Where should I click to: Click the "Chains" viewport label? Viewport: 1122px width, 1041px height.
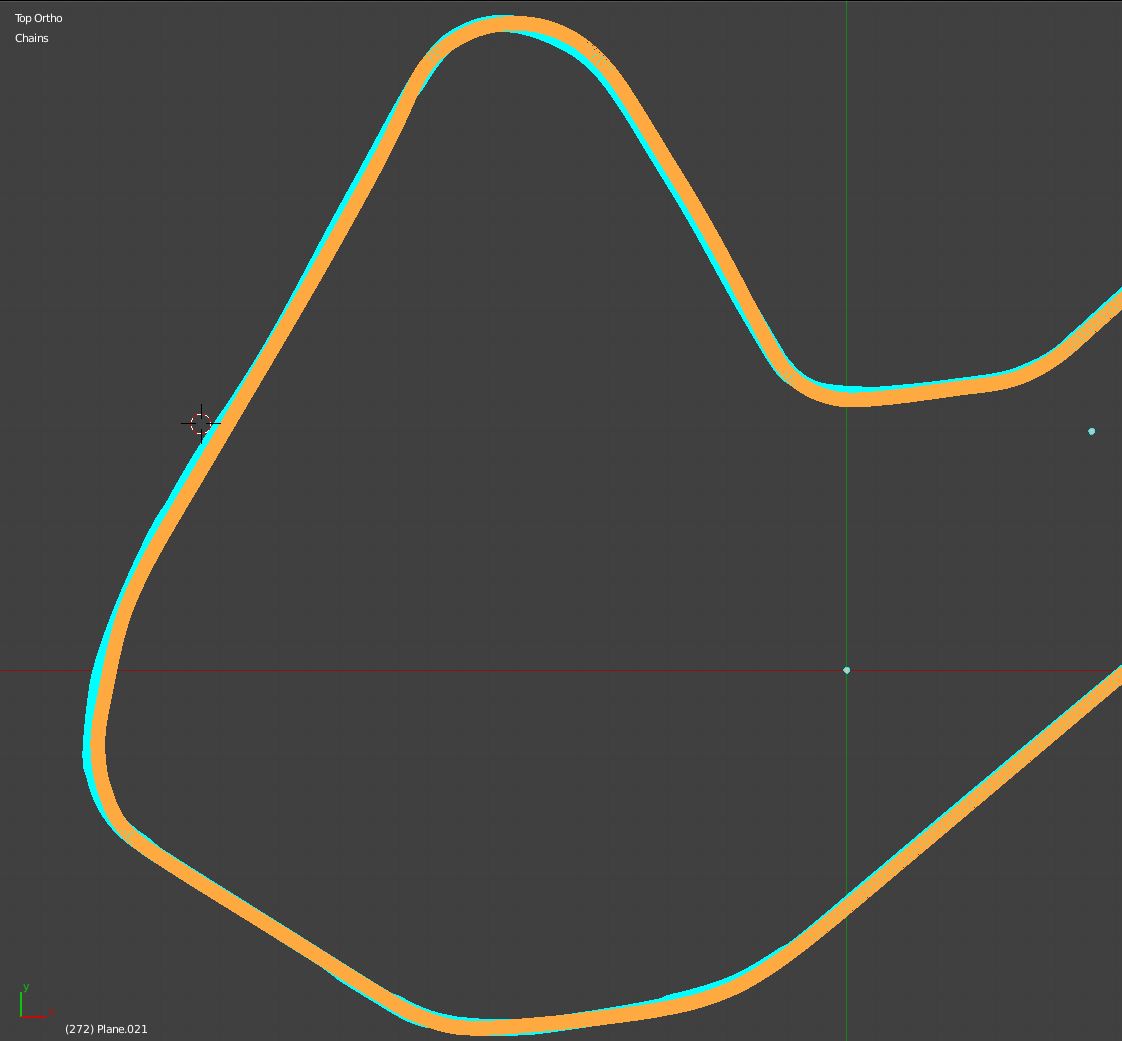[32, 38]
